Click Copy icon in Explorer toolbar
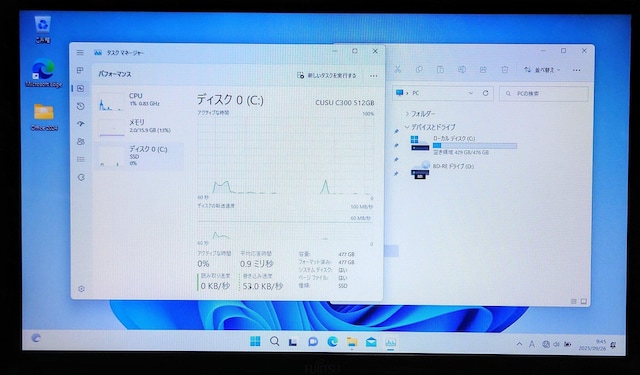The height and width of the screenshot is (375, 640). (419, 70)
